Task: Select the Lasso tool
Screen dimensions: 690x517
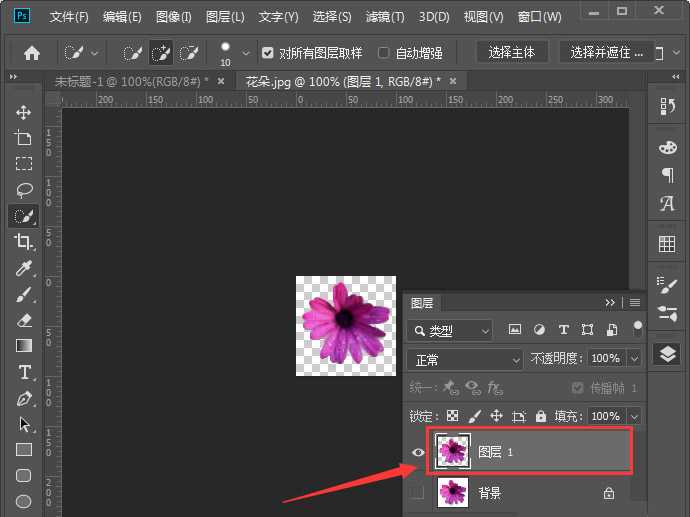Action: 23,189
